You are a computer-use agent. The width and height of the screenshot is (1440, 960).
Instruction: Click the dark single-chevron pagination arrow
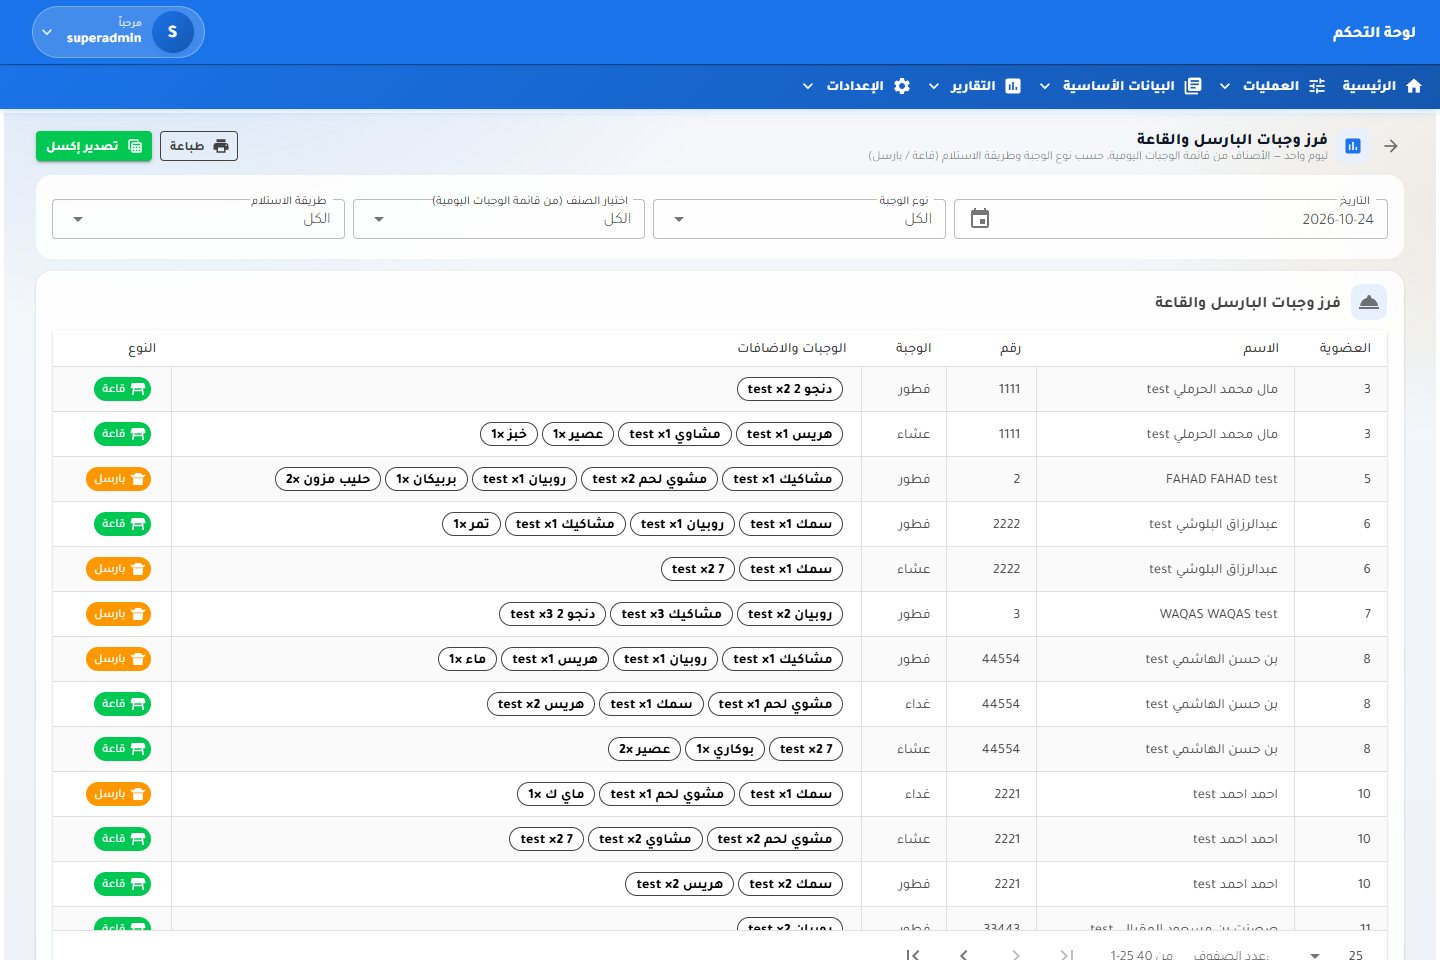point(964,955)
